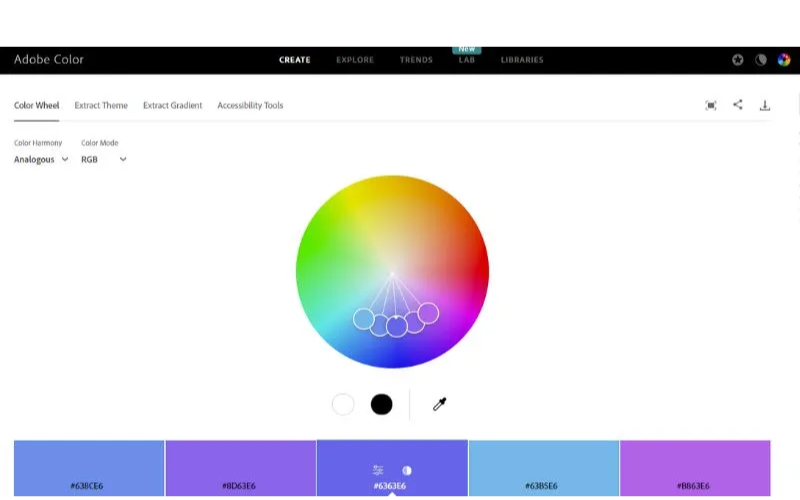Select the white background circle

(343, 404)
